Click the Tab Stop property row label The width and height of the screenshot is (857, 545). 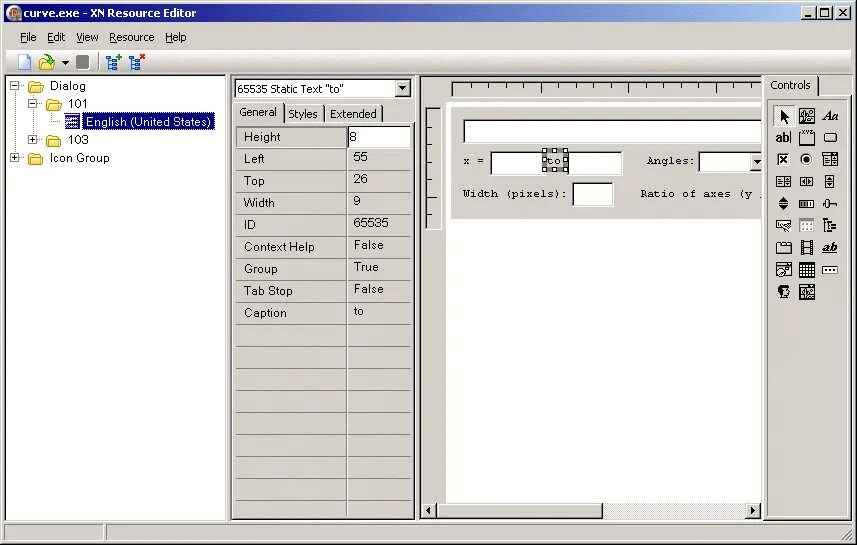pos(291,291)
